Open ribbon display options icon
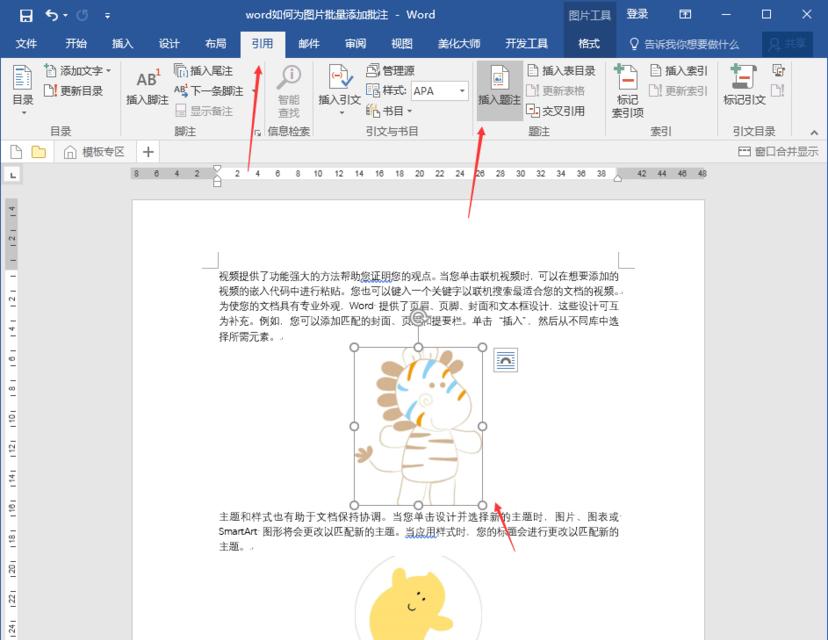 tap(685, 15)
